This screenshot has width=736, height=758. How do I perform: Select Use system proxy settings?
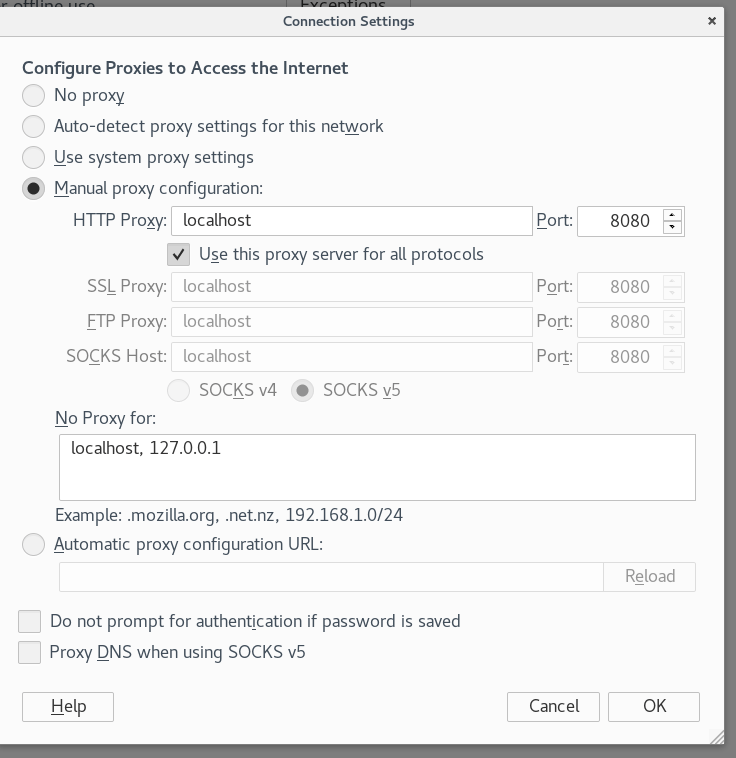point(34,158)
